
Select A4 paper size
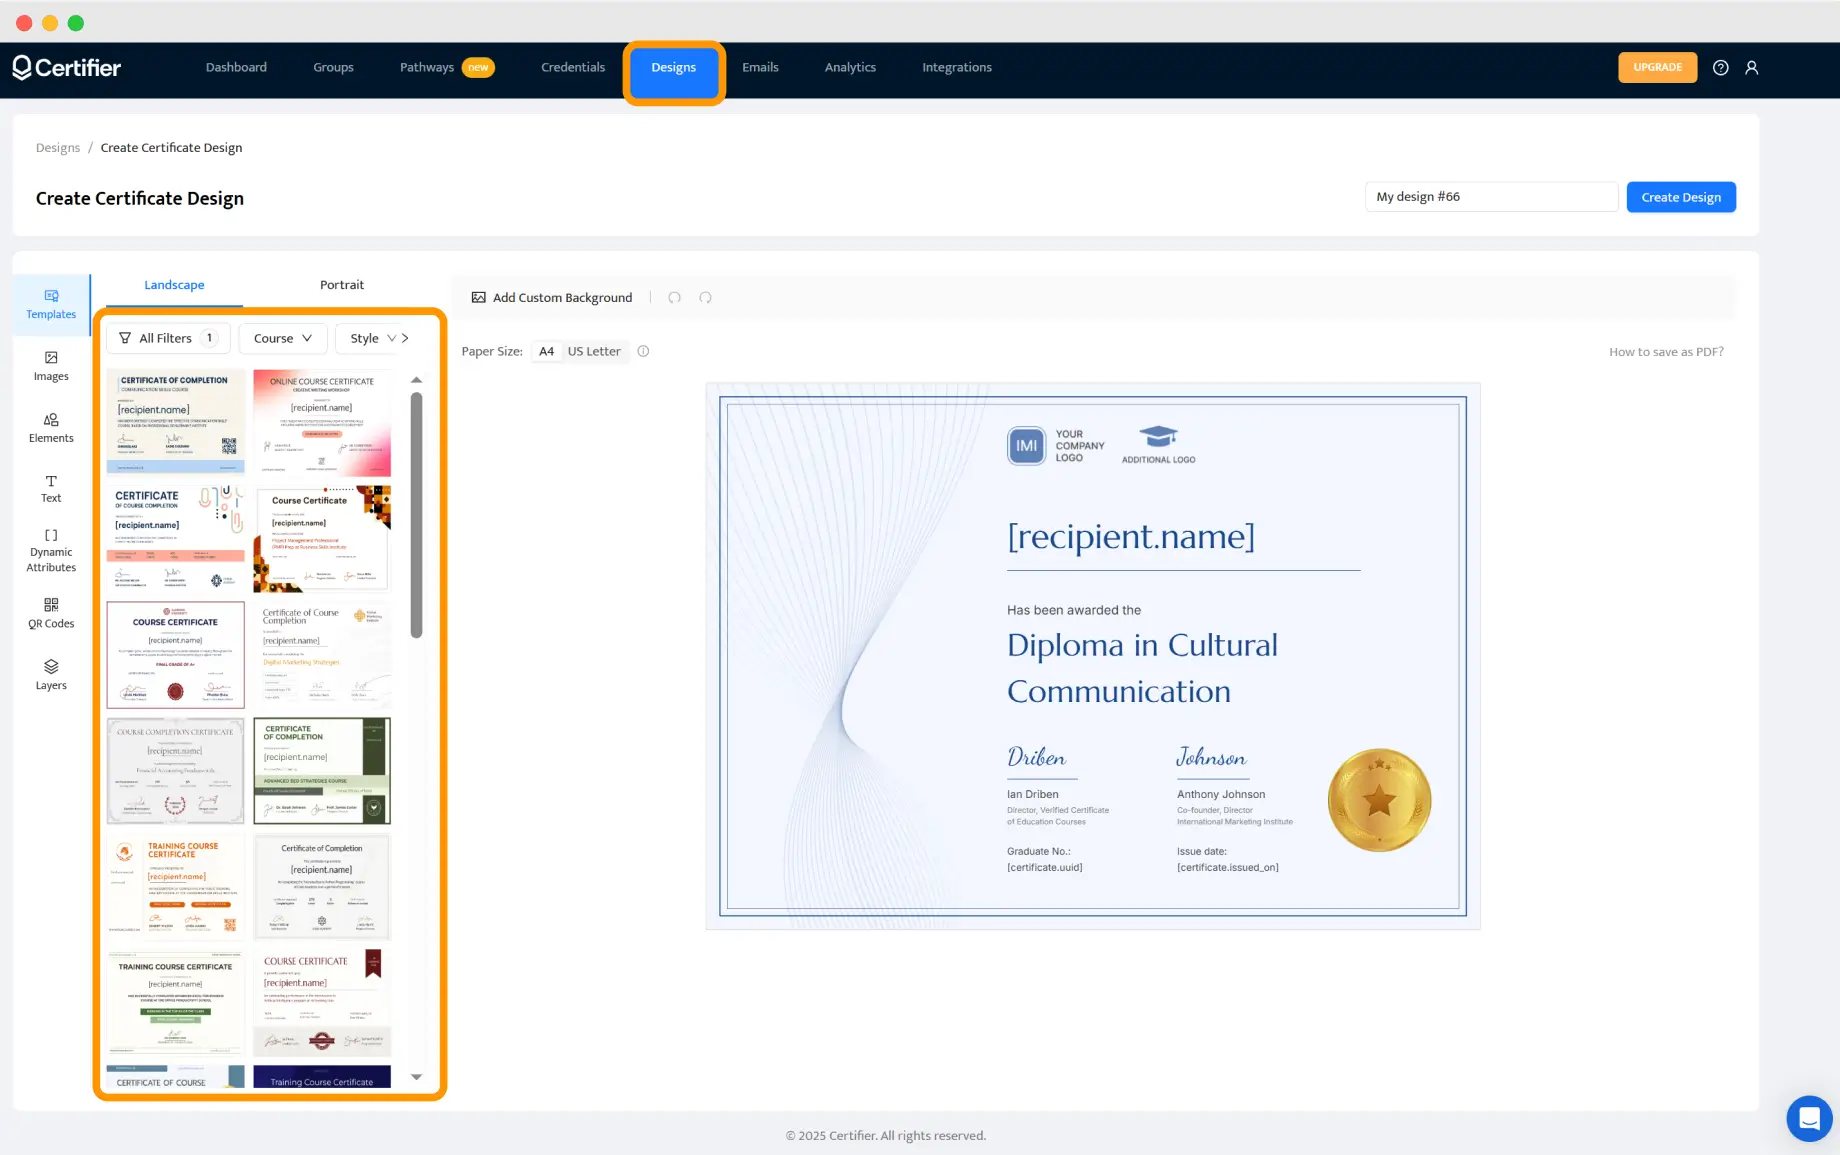click(546, 351)
